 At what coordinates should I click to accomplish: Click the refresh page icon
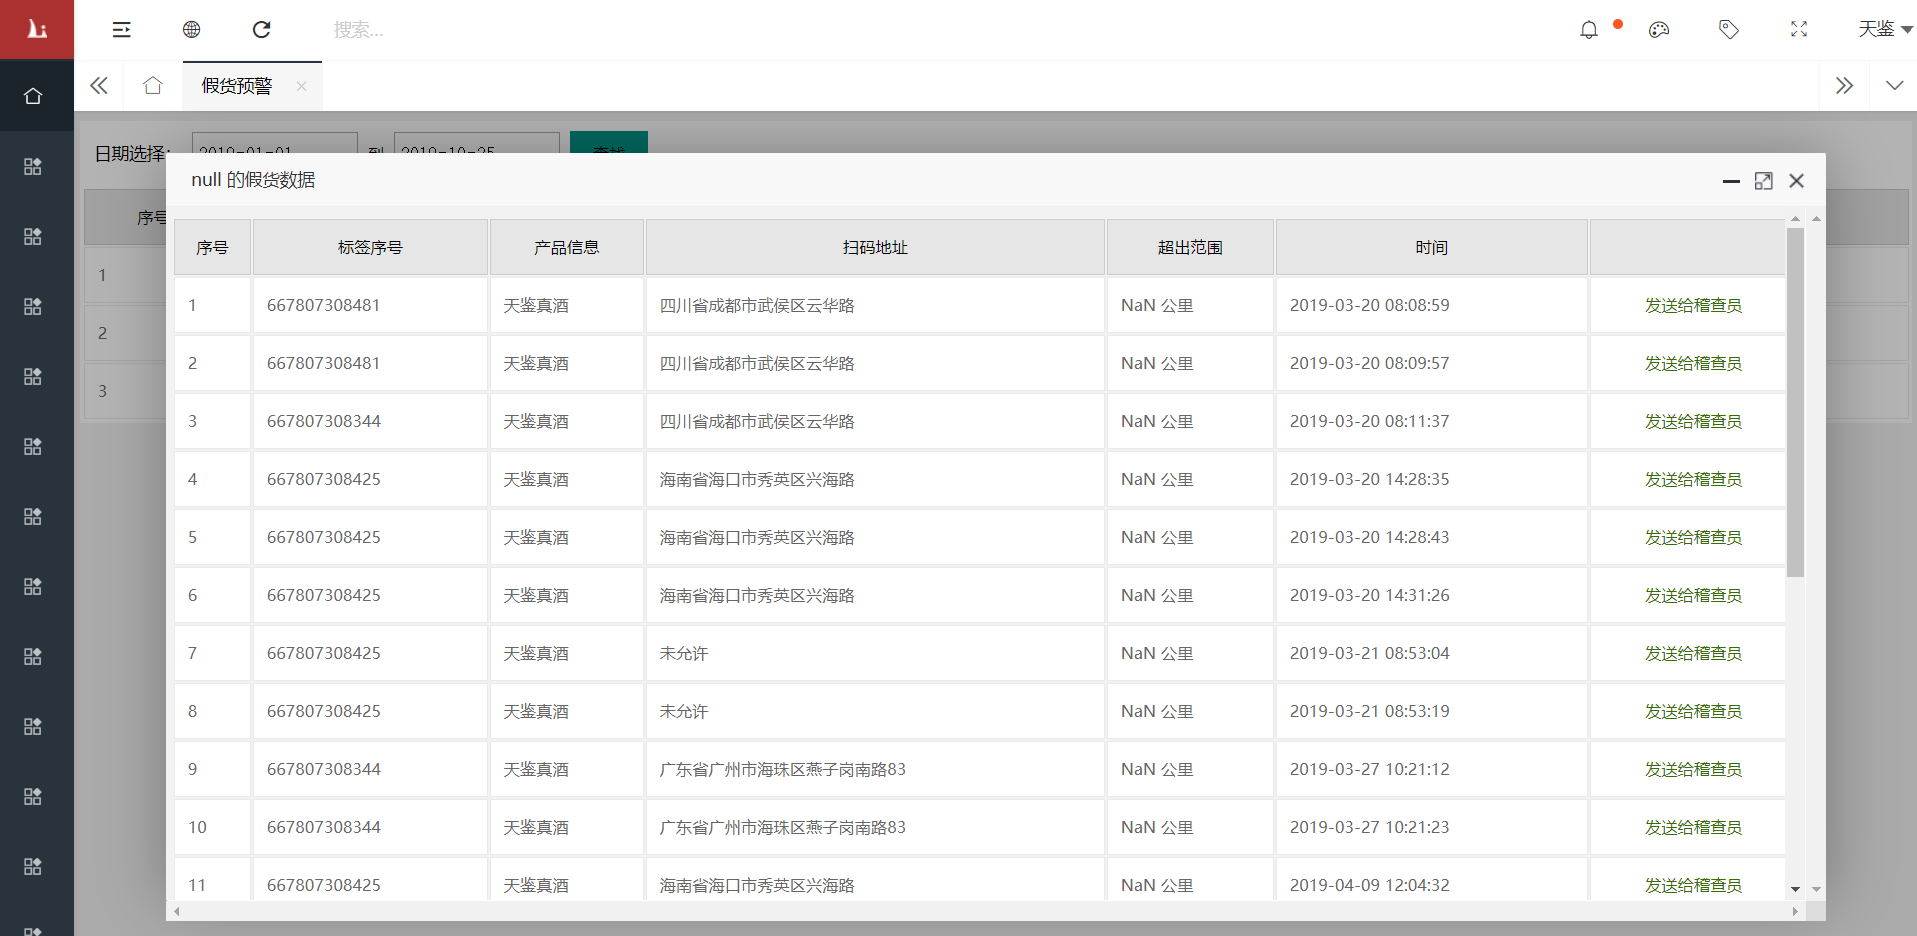click(x=261, y=30)
